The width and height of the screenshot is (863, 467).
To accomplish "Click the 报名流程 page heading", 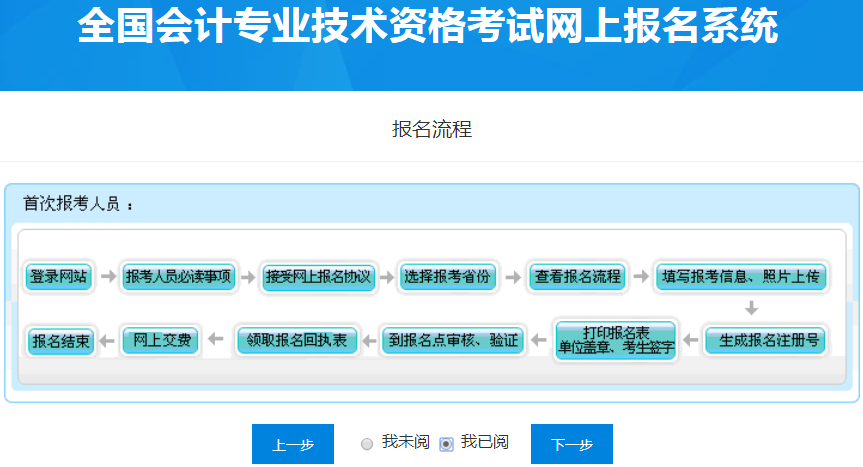I will pyautogui.click(x=431, y=129).
